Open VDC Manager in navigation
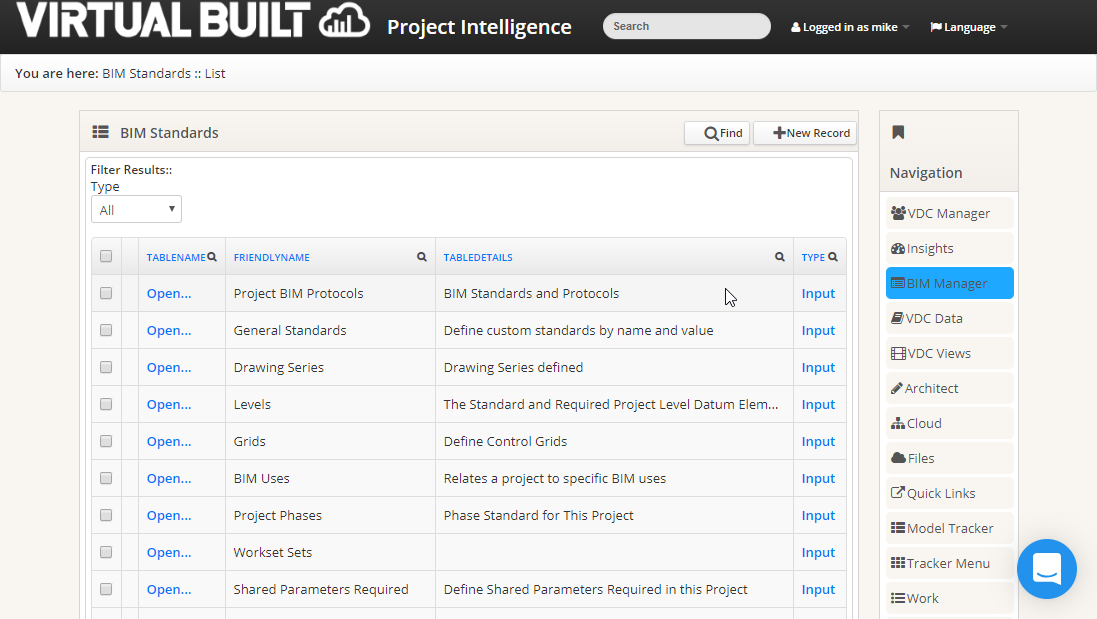Screen dimensions: 1097x619 949,213
